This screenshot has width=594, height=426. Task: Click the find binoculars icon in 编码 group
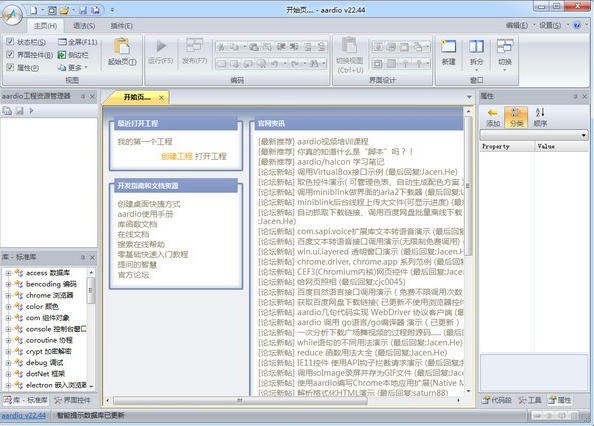click(314, 64)
